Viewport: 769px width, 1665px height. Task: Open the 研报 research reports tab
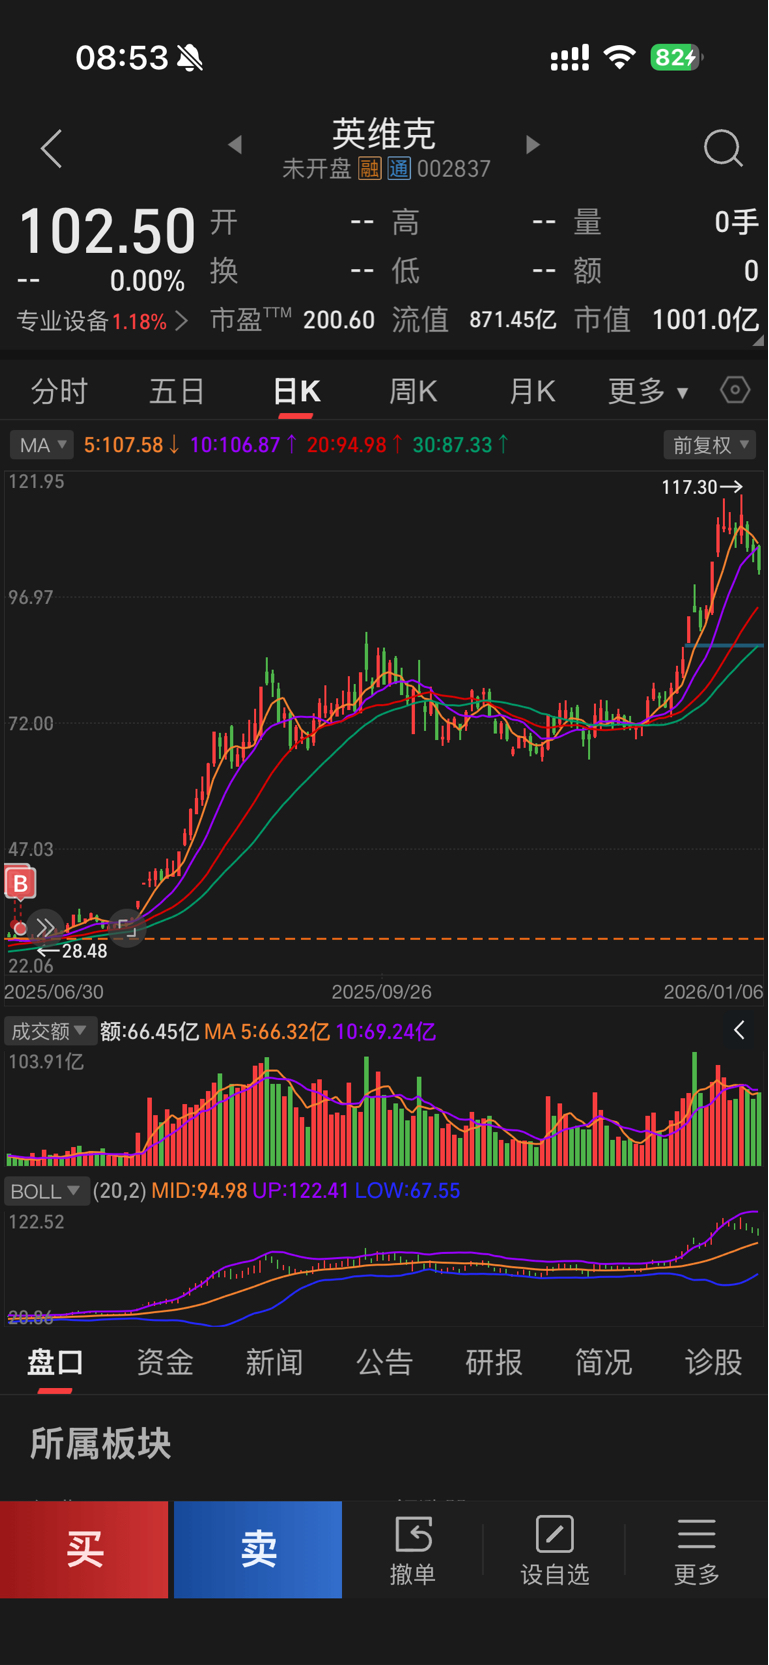coord(494,1362)
